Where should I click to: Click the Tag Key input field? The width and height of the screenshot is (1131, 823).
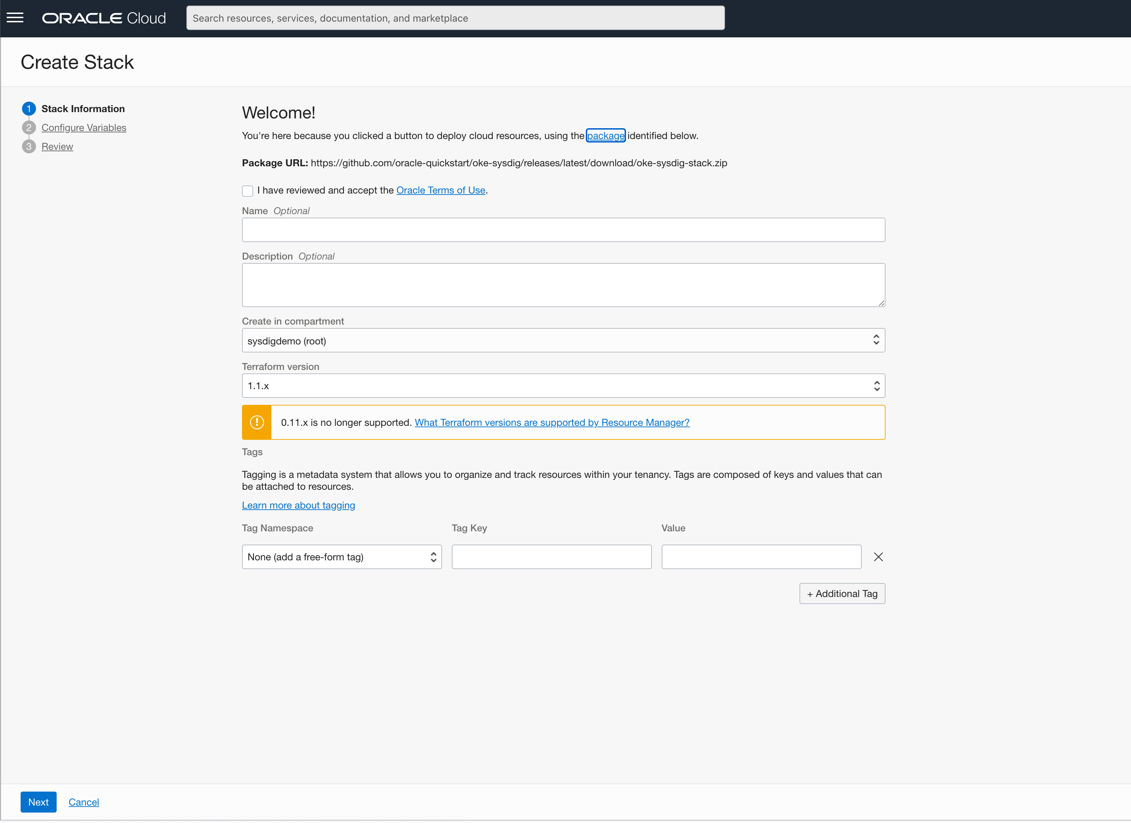(x=551, y=557)
